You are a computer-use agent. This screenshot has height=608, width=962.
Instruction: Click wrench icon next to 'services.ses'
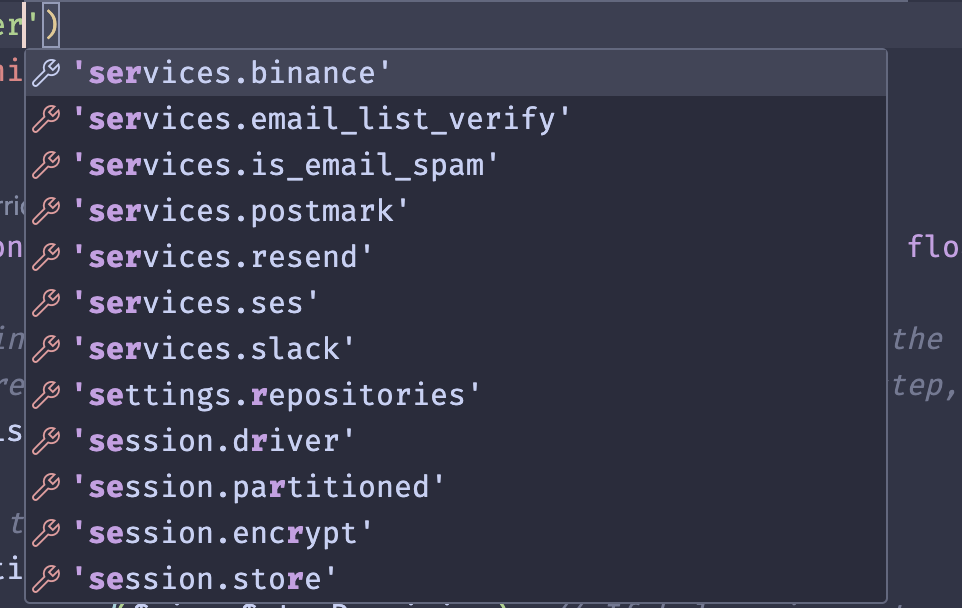pos(46,303)
